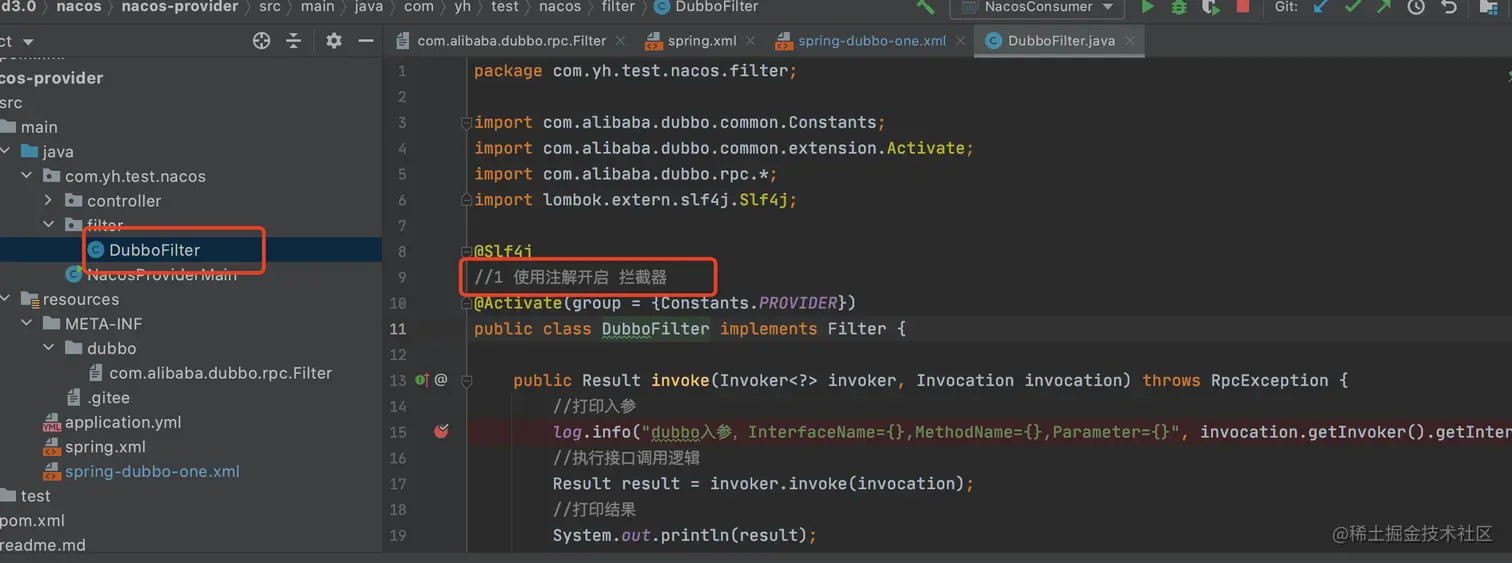1512x563 pixels.
Task: Click the package declaration on line 1
Action: [x=635, y=71]
